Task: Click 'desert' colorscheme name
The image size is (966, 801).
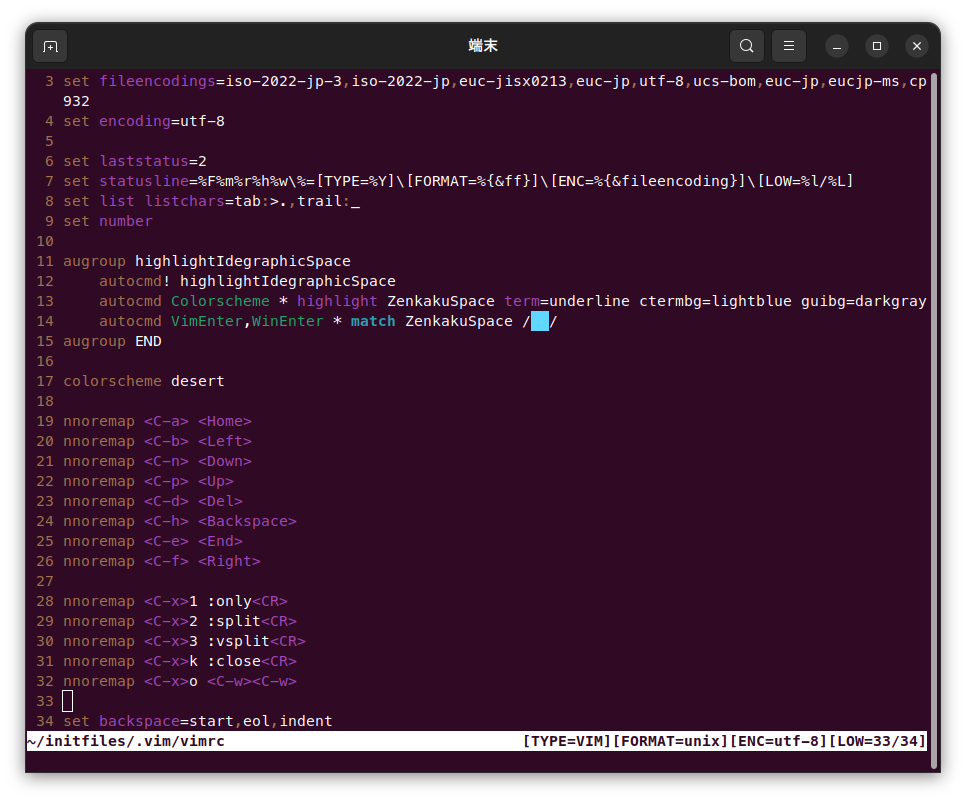Action: tap(198, 381)
